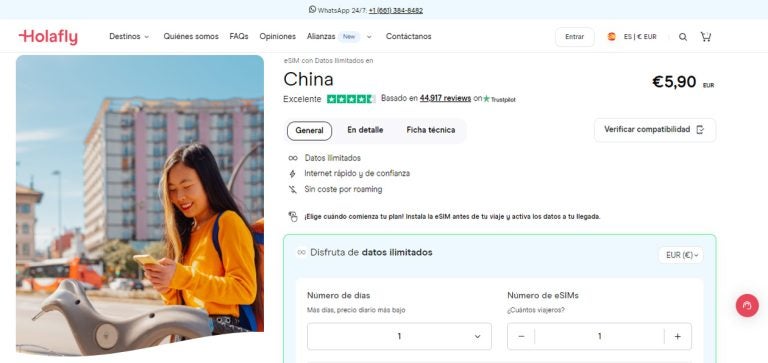Open the Holafly home logo
The width and height of the screenshot is (768, 363).
pyautogui.click(x=48, y=37)
